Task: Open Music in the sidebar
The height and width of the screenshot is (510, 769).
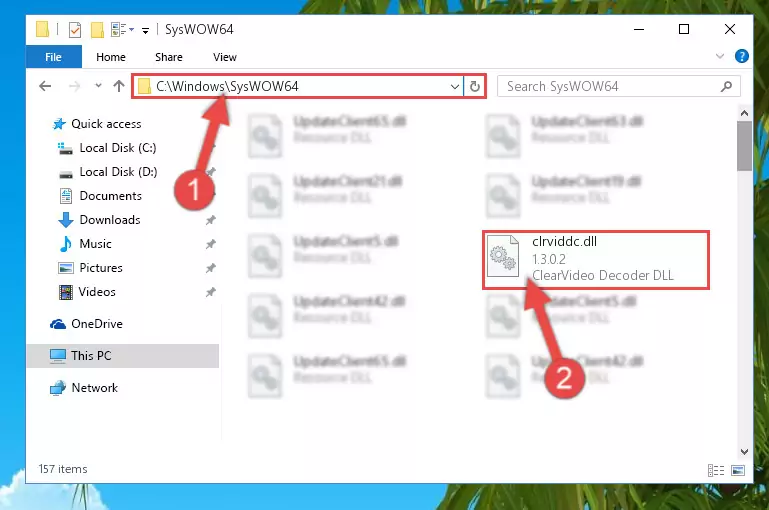Action: pos(85,244)
